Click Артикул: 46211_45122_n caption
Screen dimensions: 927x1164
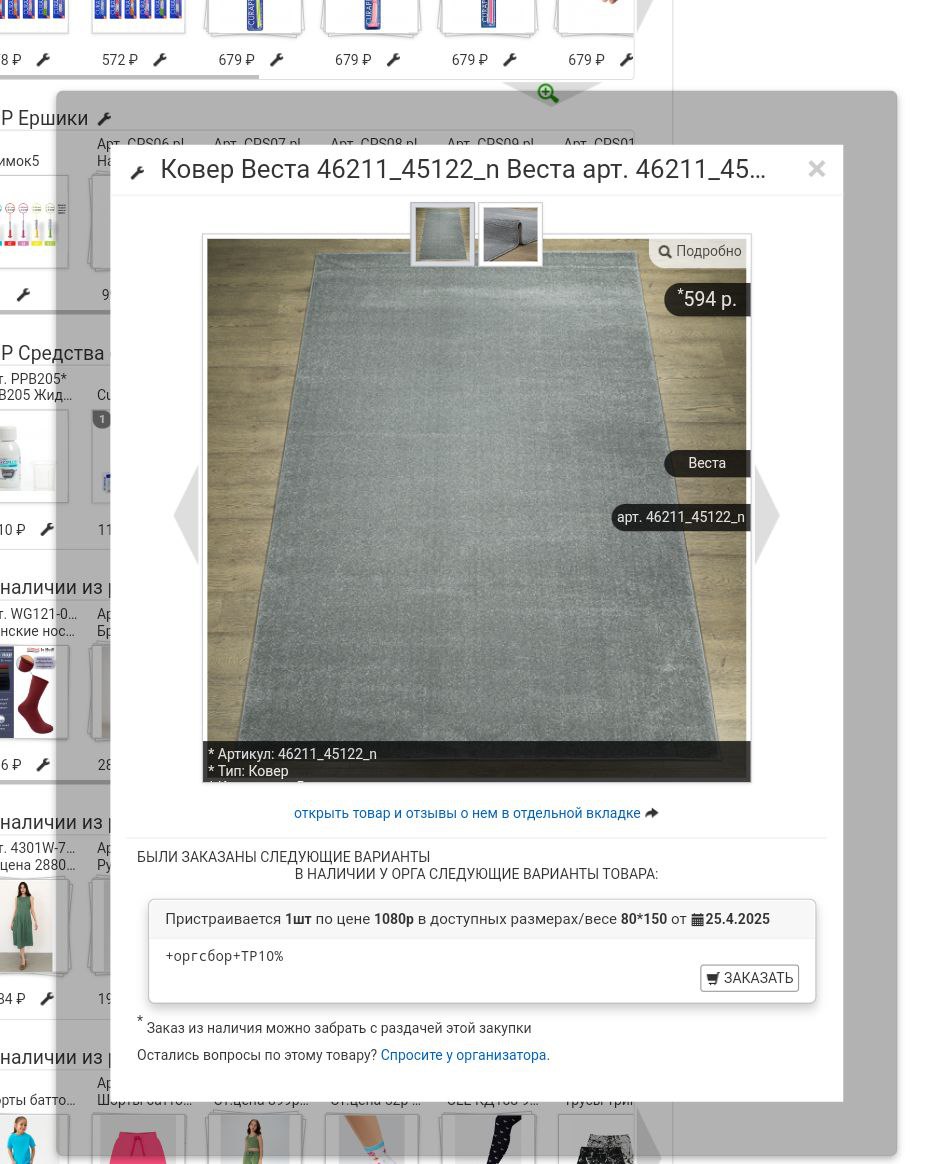pyautogui.click(x=292, y=753)
